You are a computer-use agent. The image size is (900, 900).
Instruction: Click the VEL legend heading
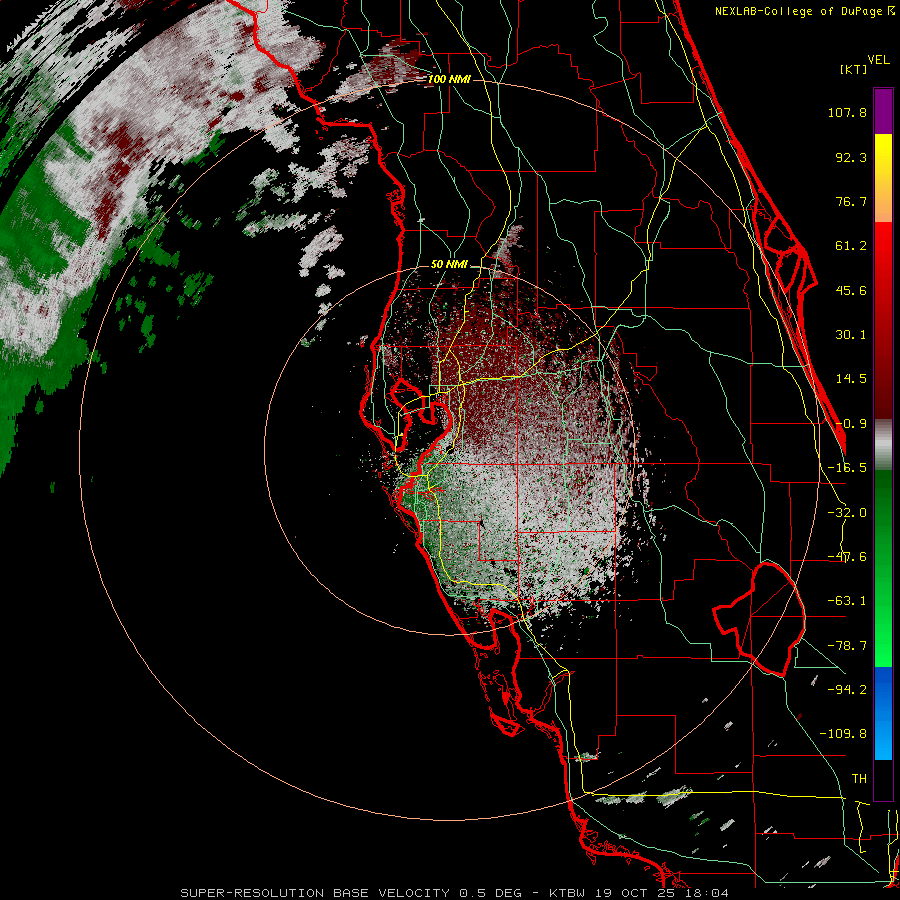[x=878, y=60]
